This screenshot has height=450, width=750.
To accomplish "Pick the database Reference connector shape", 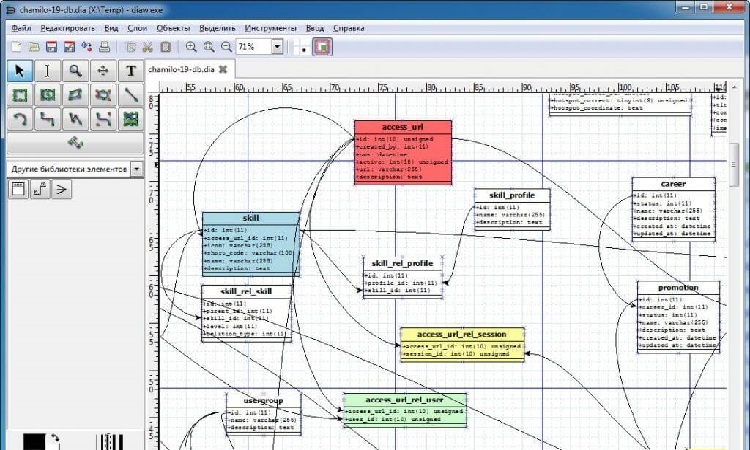I will (x=40, y=189).
